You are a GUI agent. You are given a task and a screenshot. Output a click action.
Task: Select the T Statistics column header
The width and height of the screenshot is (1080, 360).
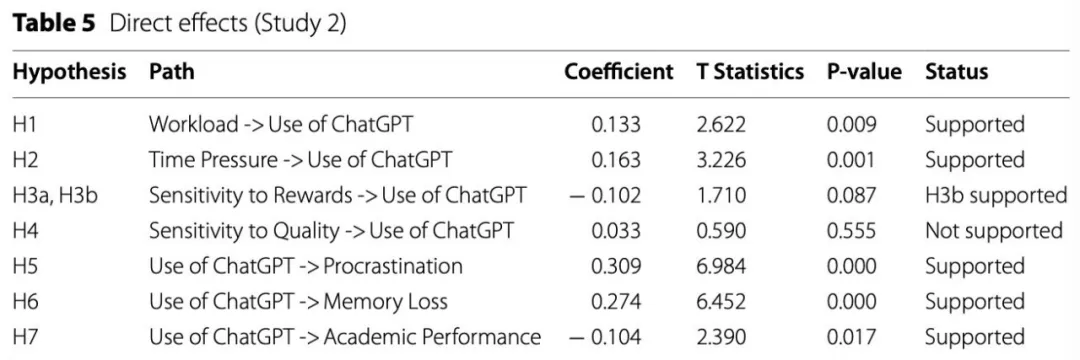click(x=750, y=72)
